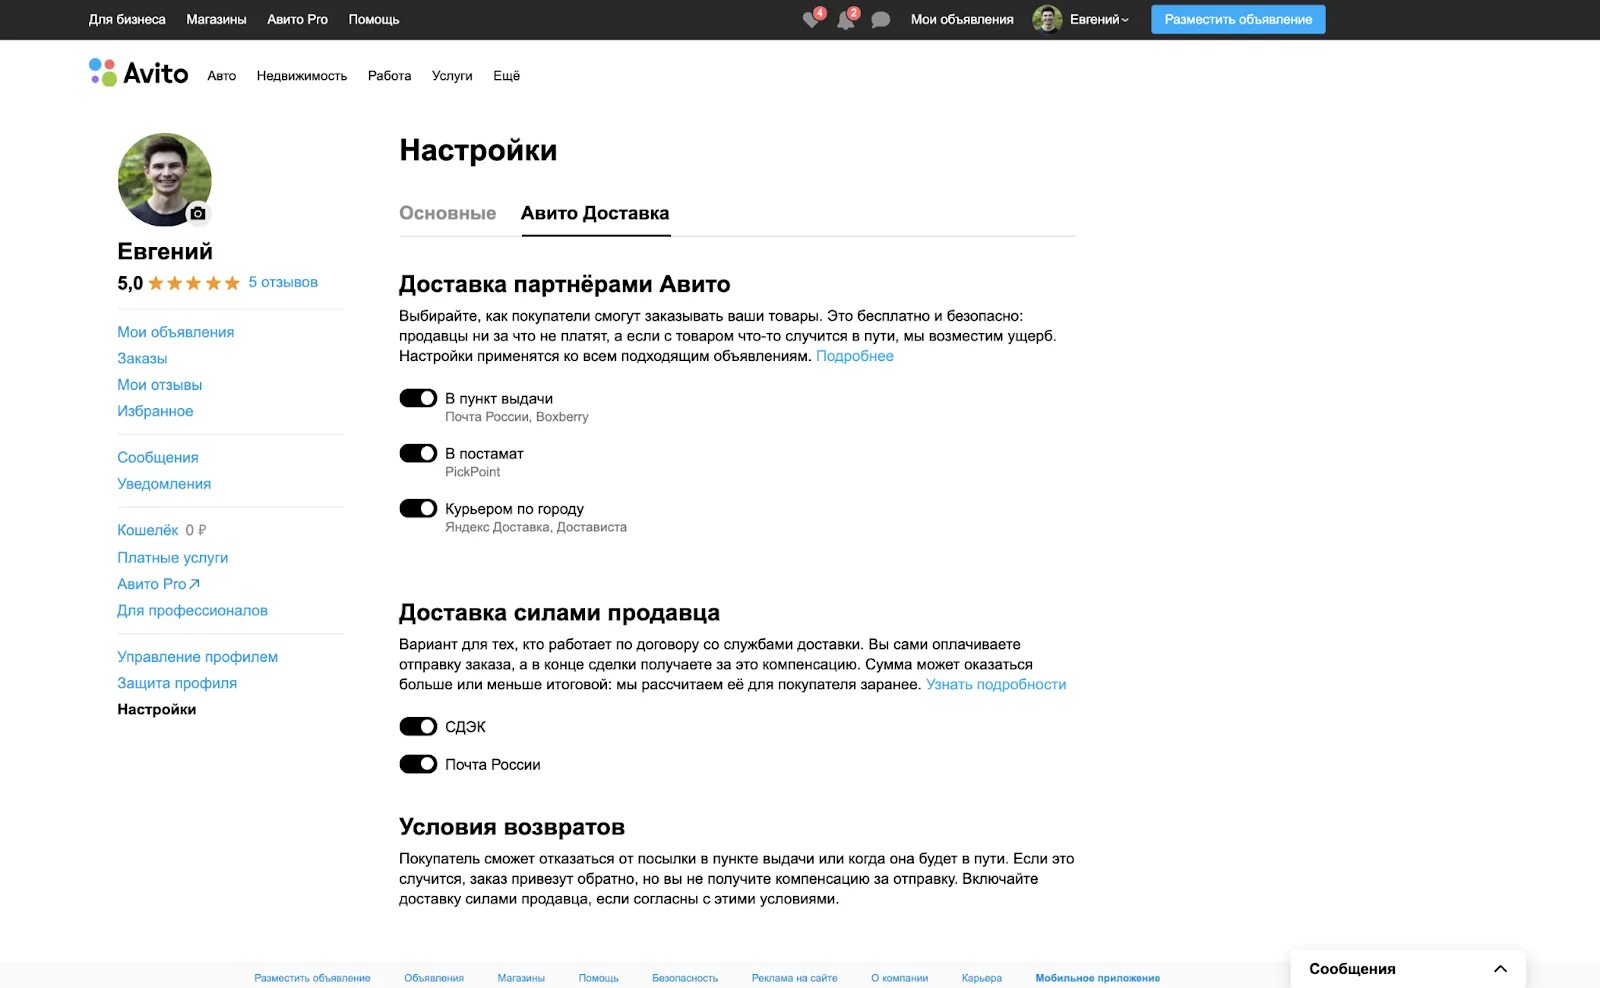Footer: open О компании link
1600x988 pixels.
click(899, 978)
